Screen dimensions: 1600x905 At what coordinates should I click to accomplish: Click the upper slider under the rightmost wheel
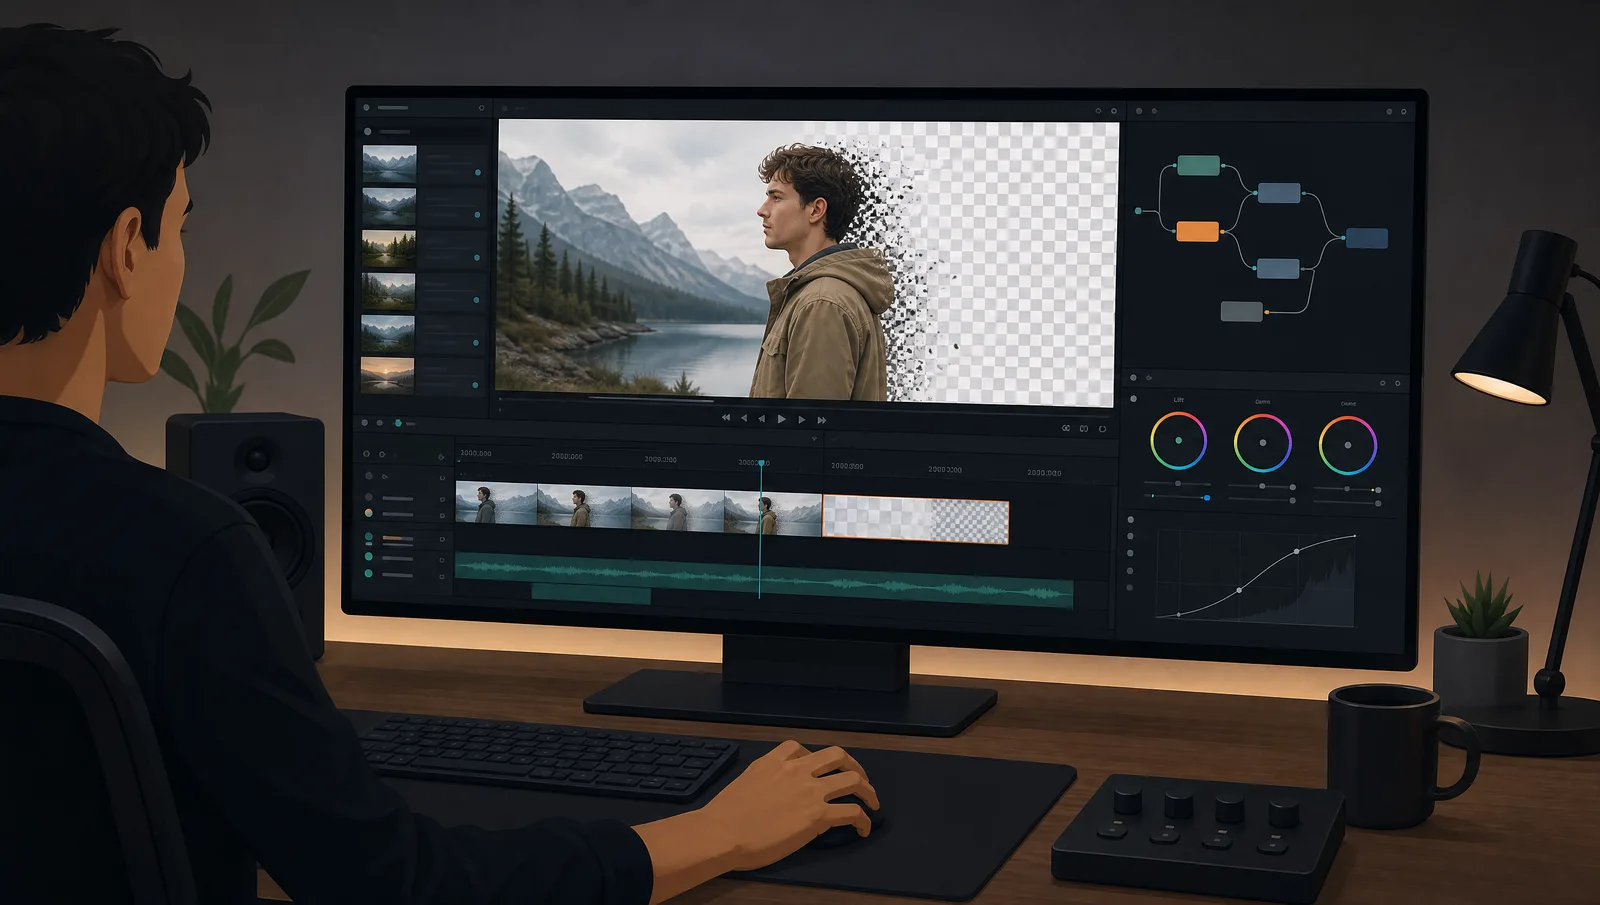(1347, 489)
